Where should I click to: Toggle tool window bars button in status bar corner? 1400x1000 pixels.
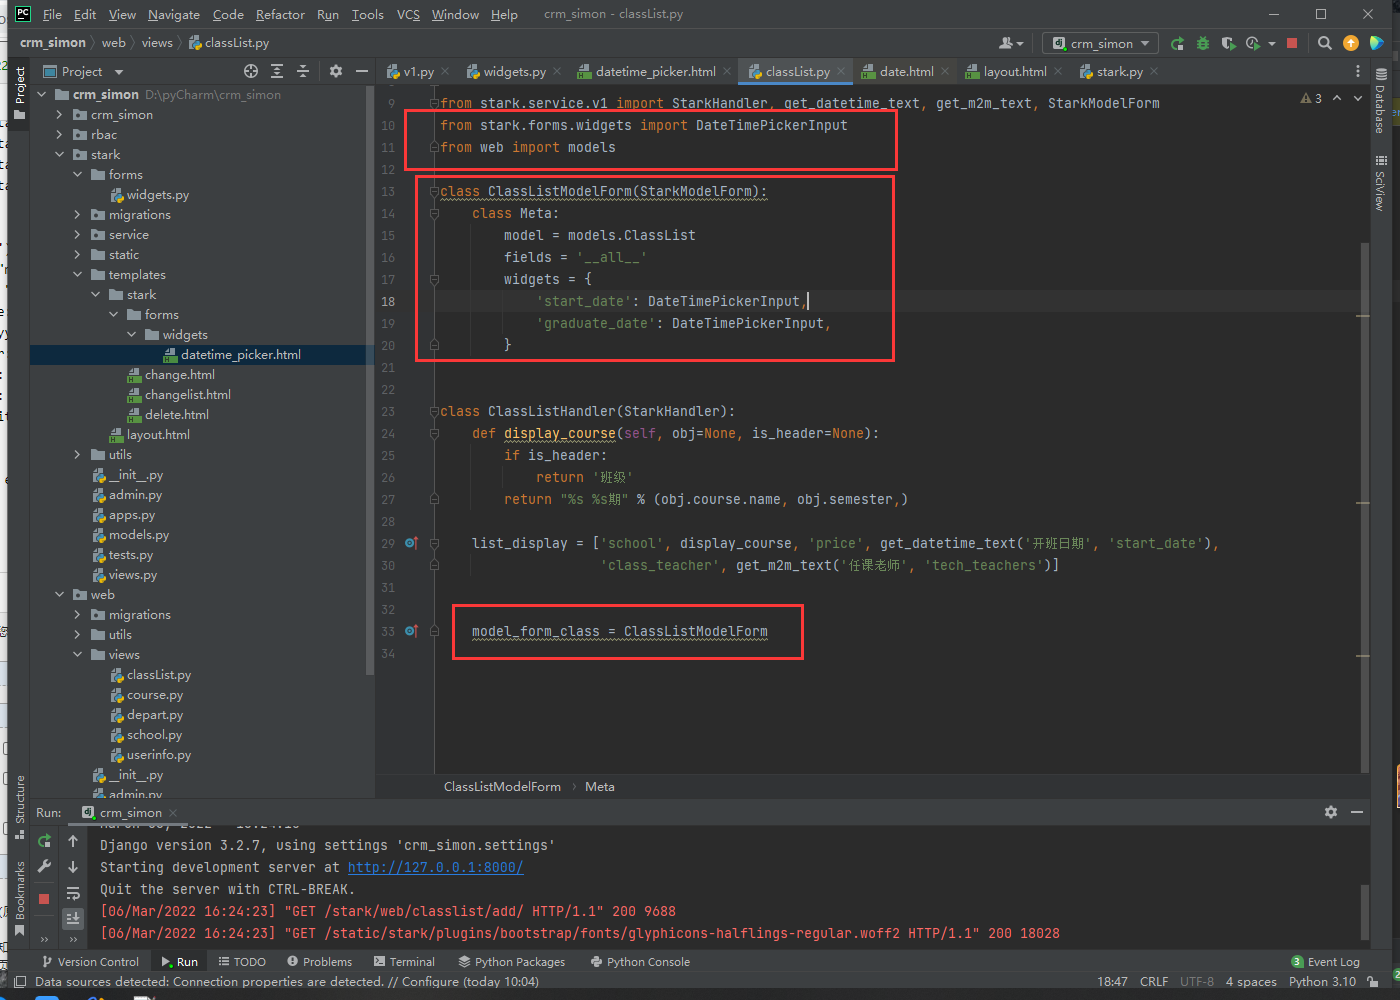pyautogui.click(x=20, y=982)
